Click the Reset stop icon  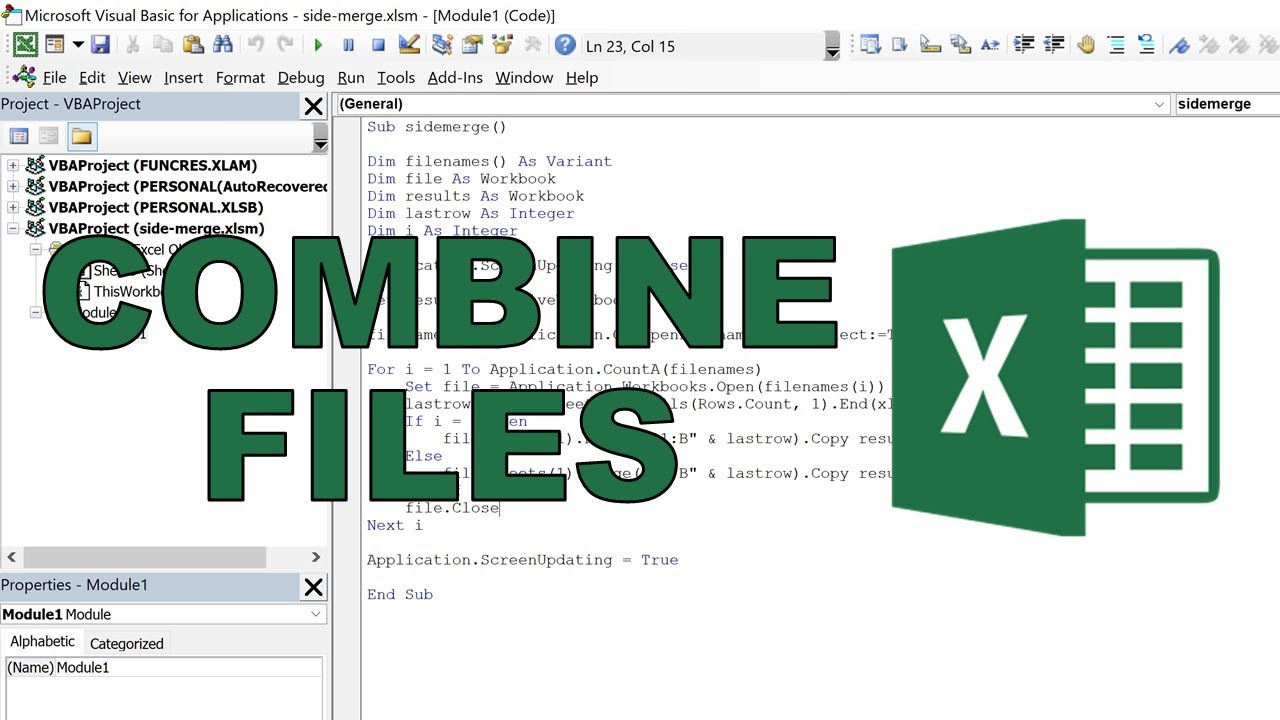pyautogui.click(x=378, y=45)
